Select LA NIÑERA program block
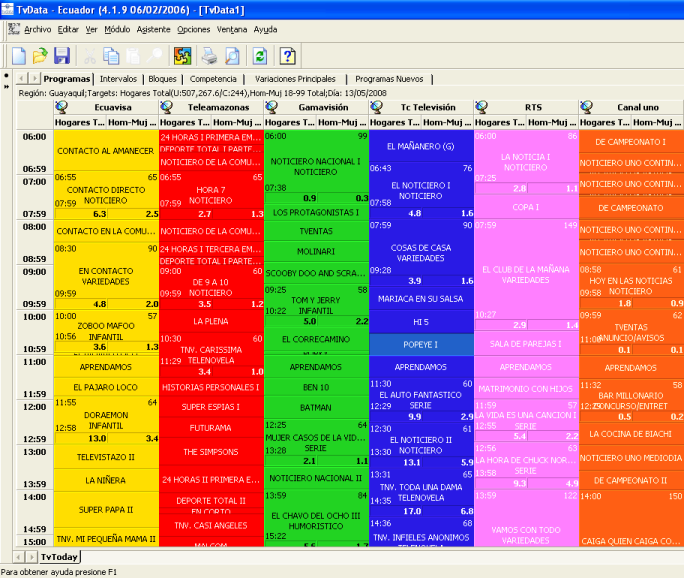This screenshot has width=684, height=578. point(106,480)
